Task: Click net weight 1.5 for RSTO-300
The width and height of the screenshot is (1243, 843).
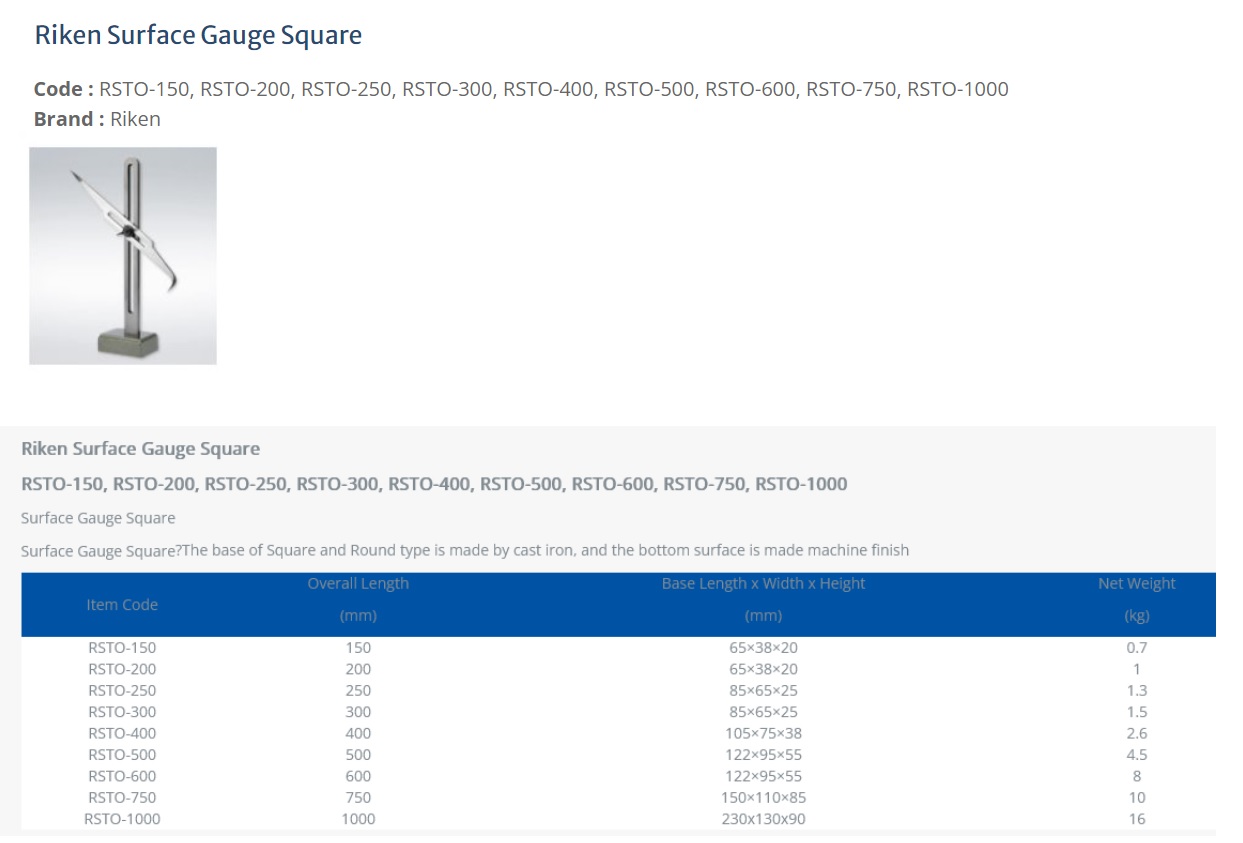Action: tap(1137, 712)
